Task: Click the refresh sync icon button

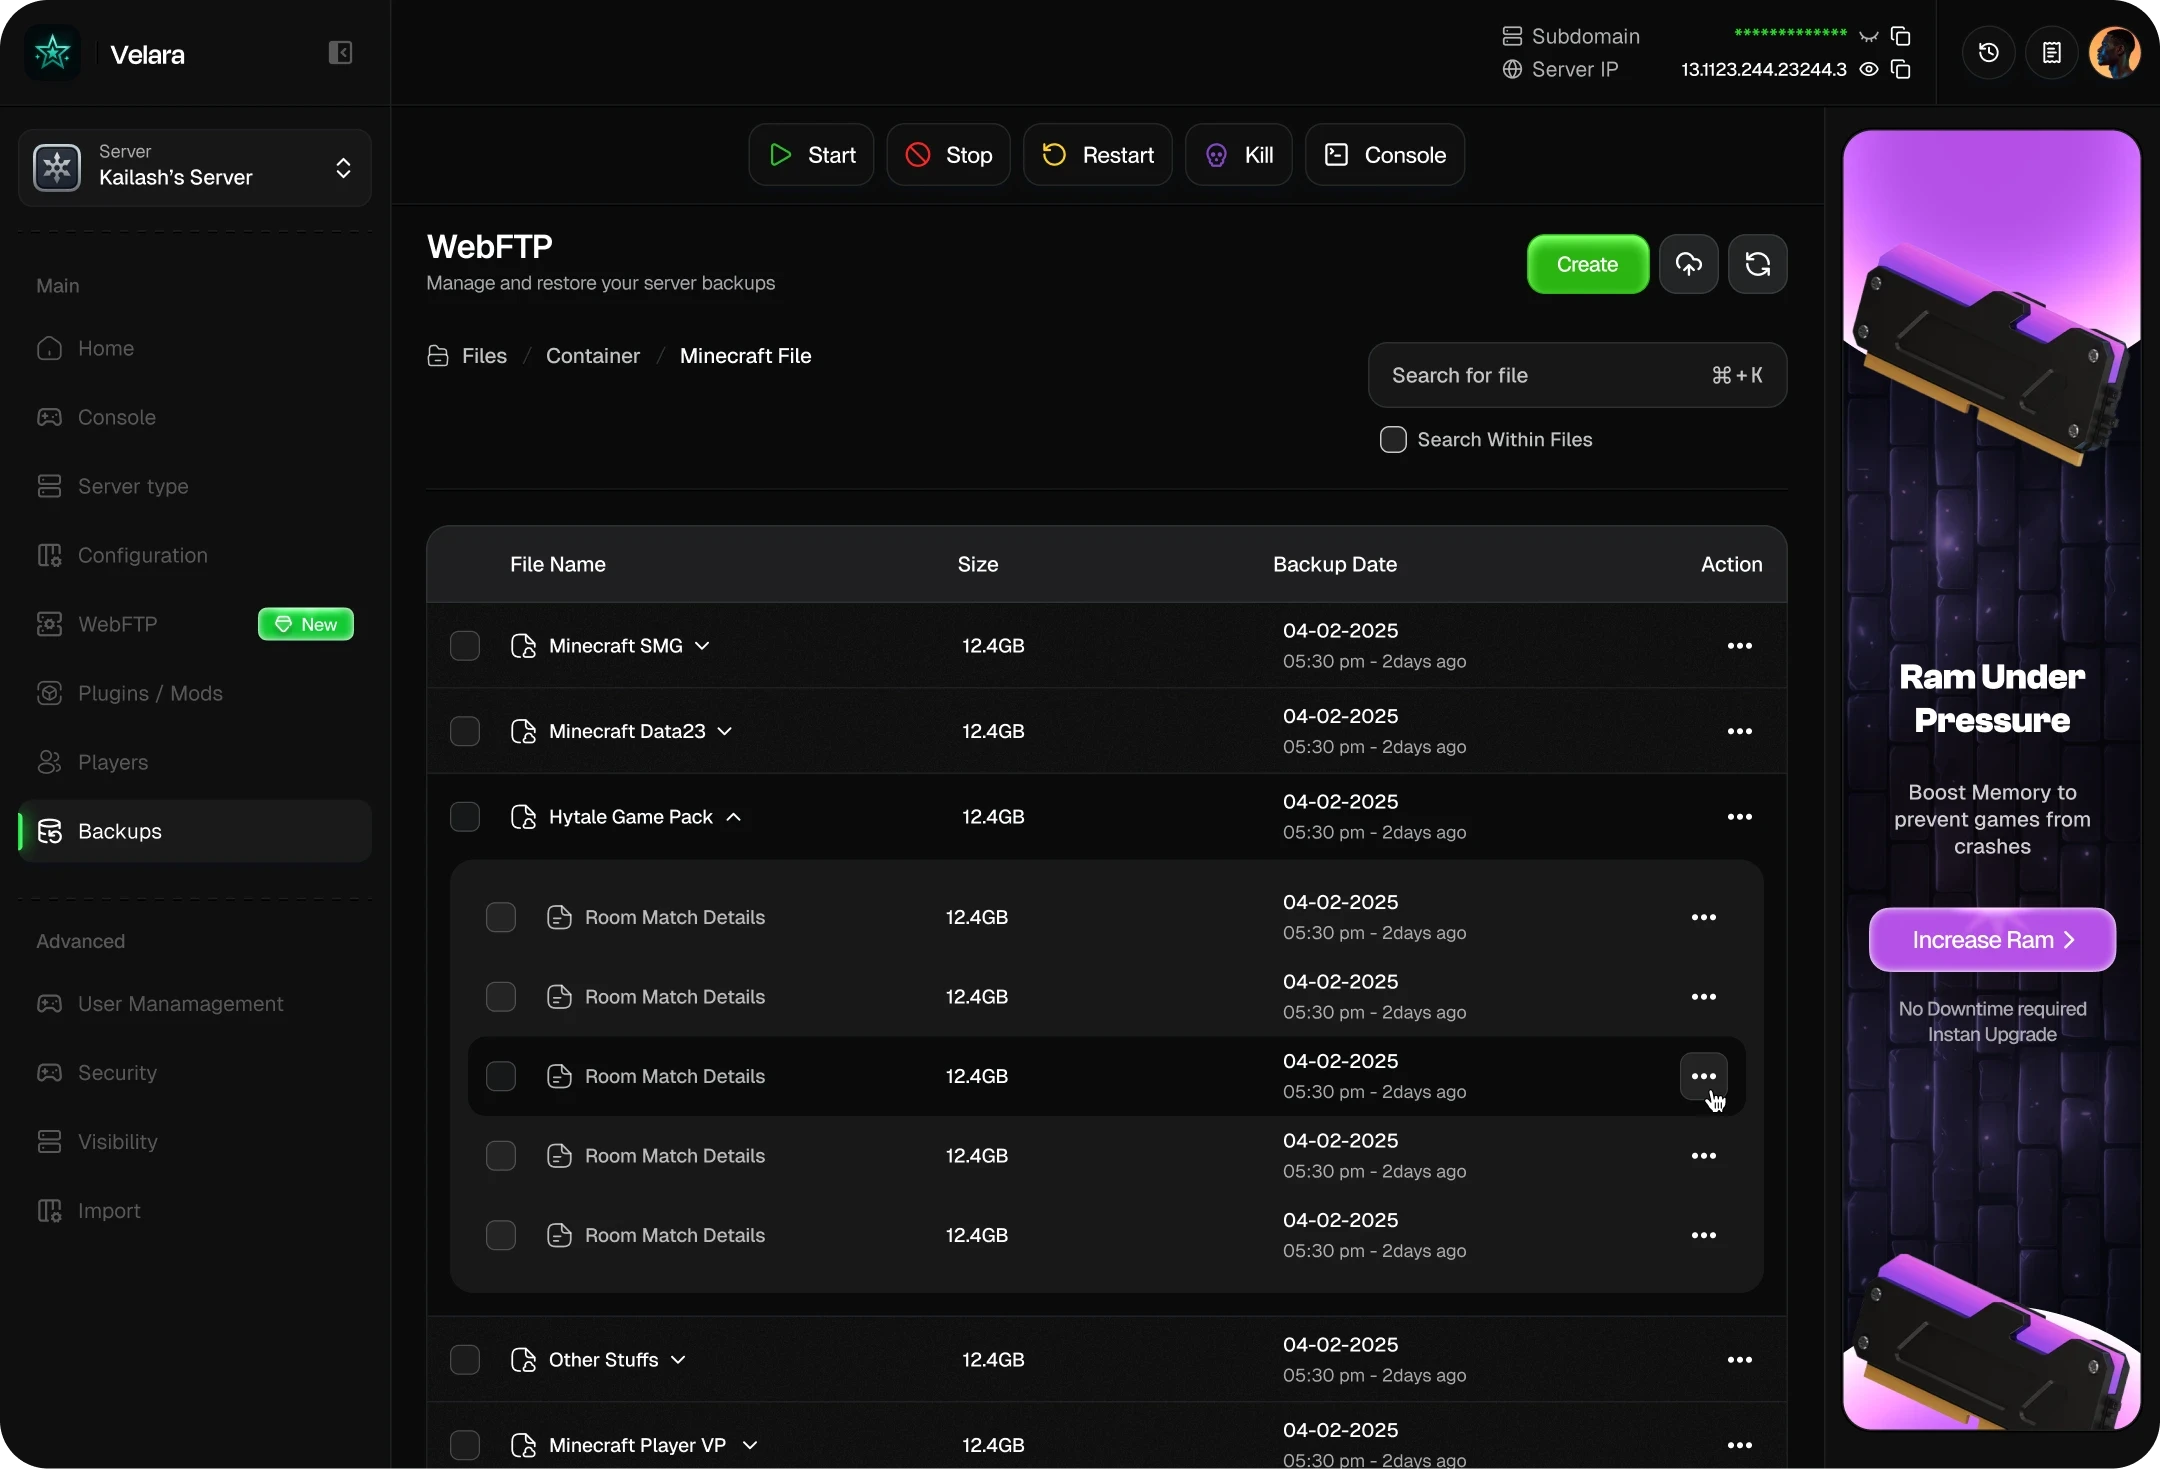Action: pyautogui.click(x=1758, y=264)
